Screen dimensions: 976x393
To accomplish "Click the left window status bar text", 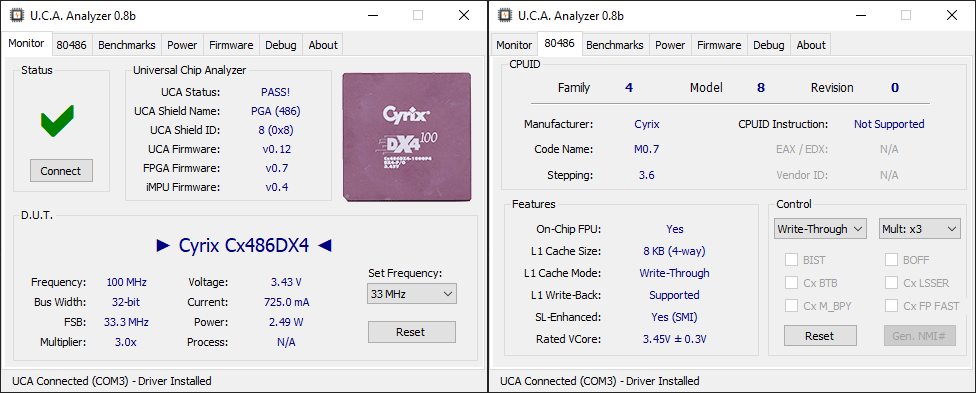I will tap(112, 381).
